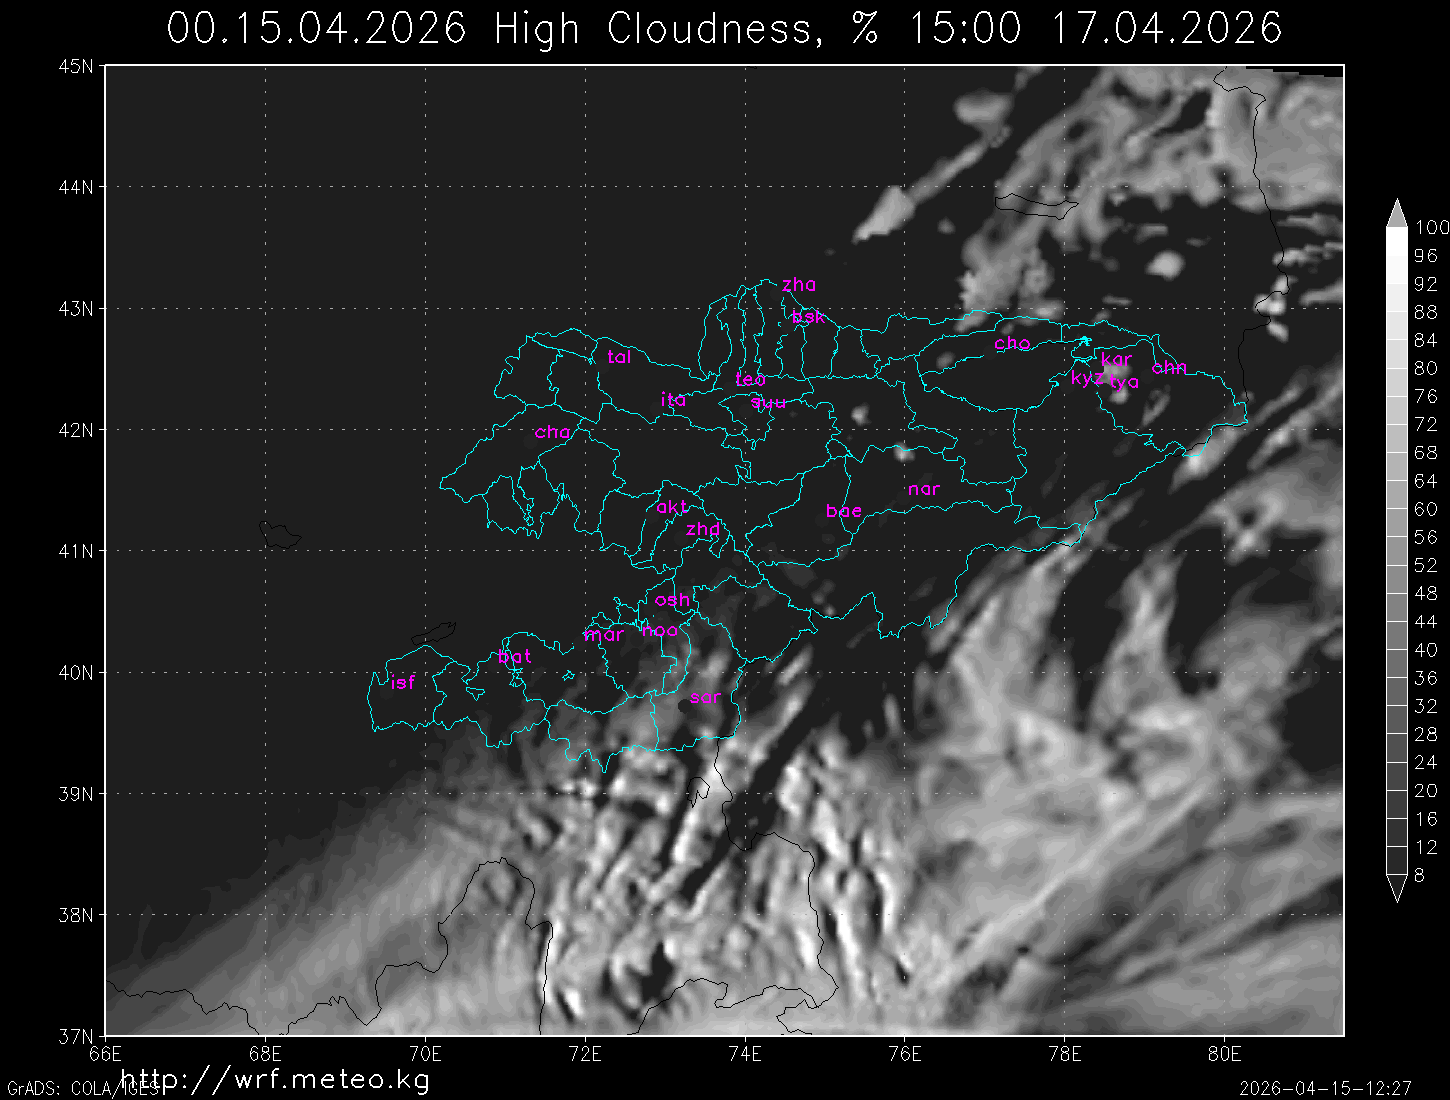Click the 'osh' station label
The width and height of the screenshot is (1450, 1100).
[x=672, y=600]
